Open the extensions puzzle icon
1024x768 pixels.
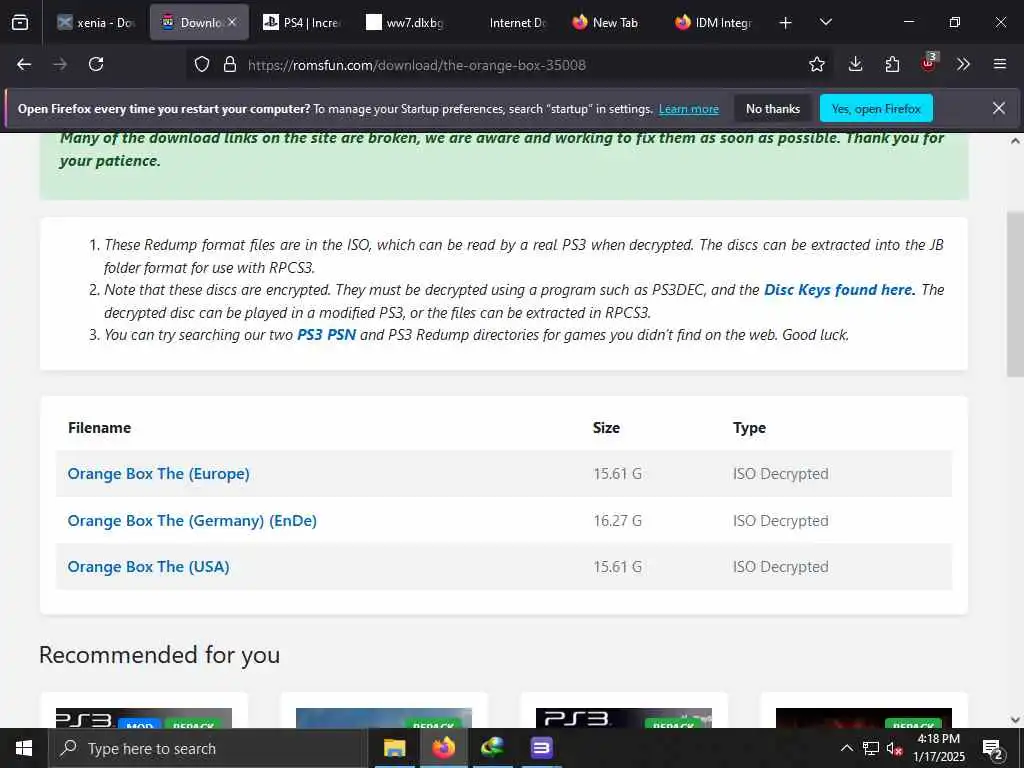tap(892, 64)
